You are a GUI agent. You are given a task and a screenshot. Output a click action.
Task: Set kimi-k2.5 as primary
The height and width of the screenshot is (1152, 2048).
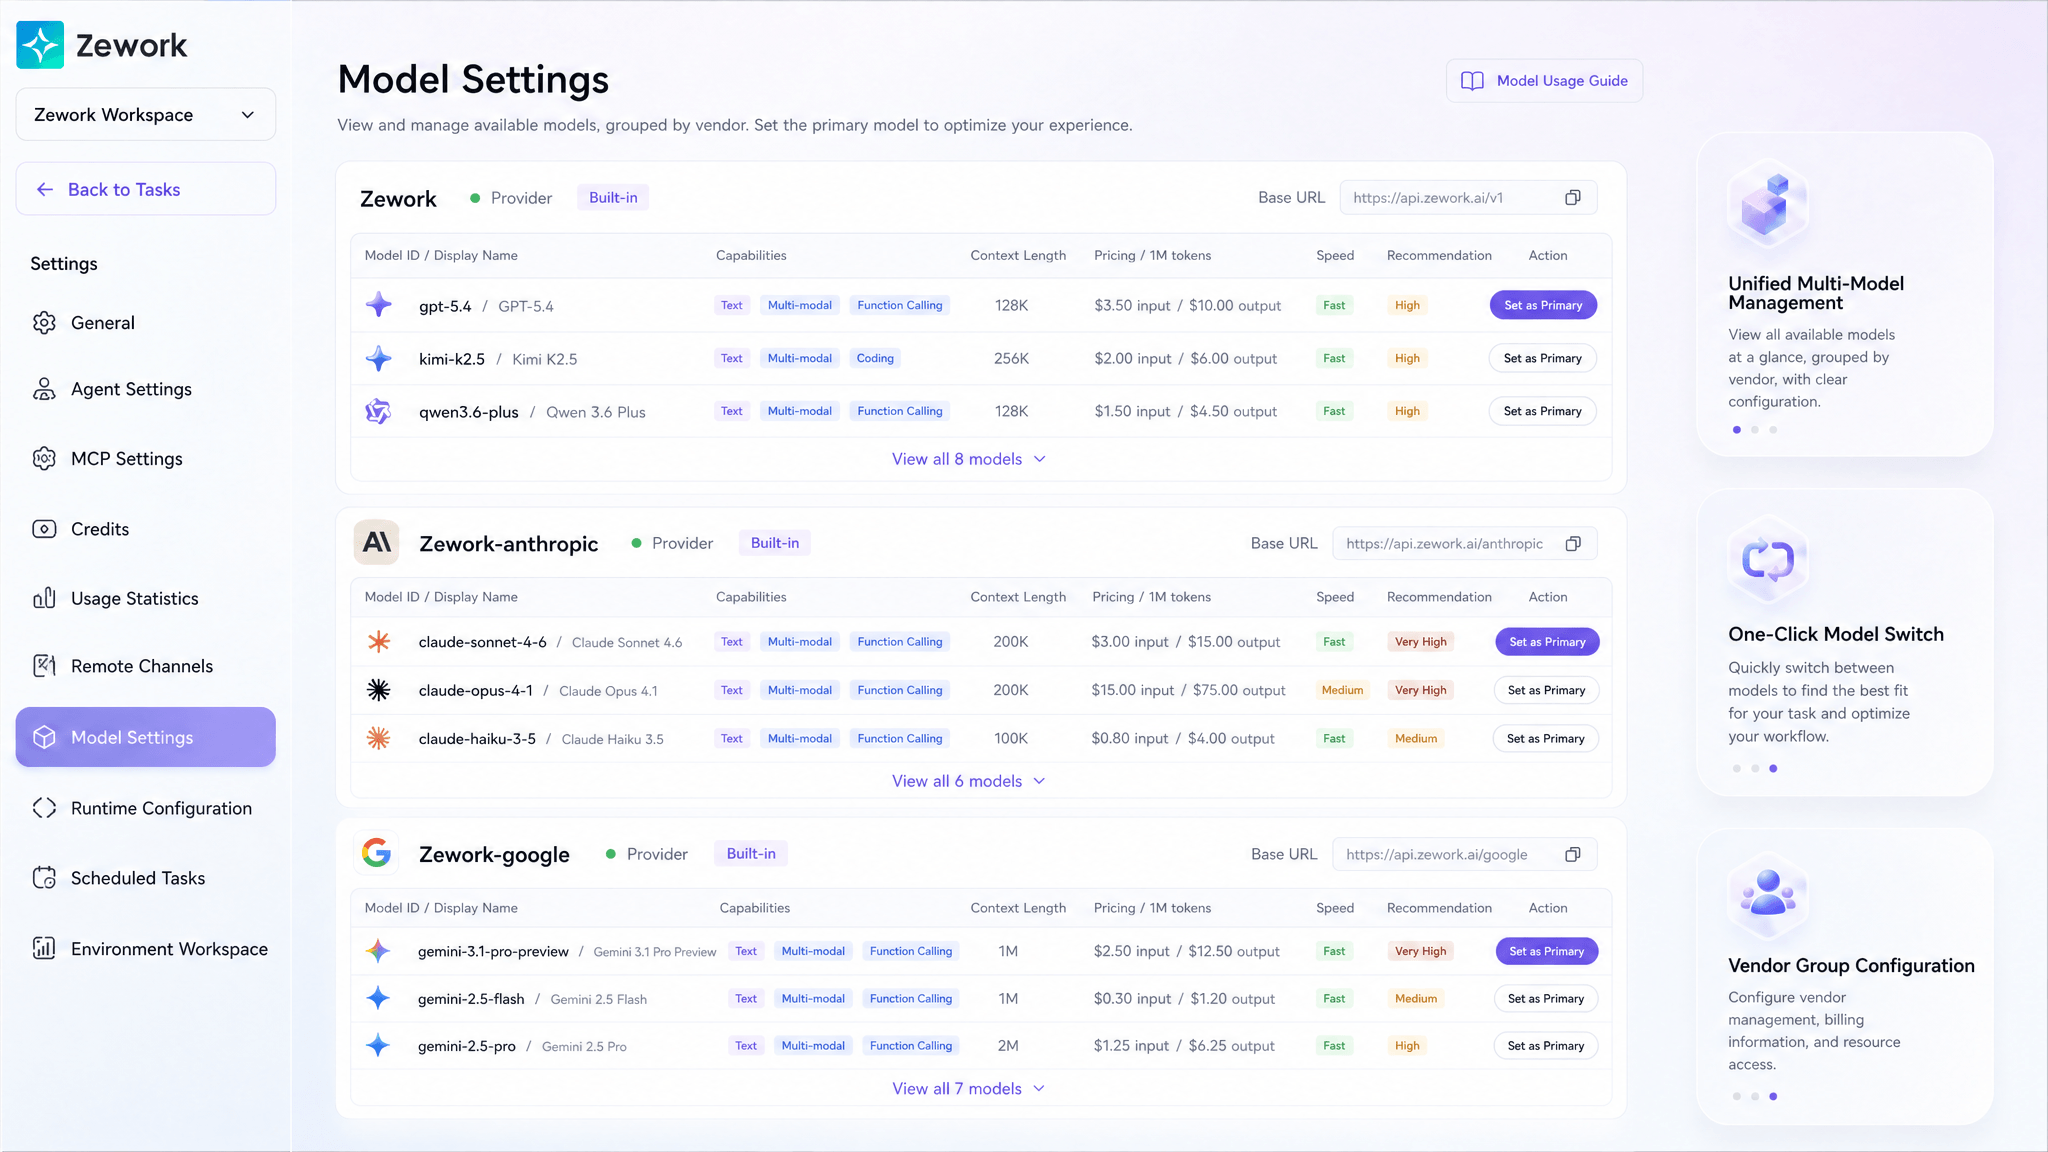[1543, 358]
